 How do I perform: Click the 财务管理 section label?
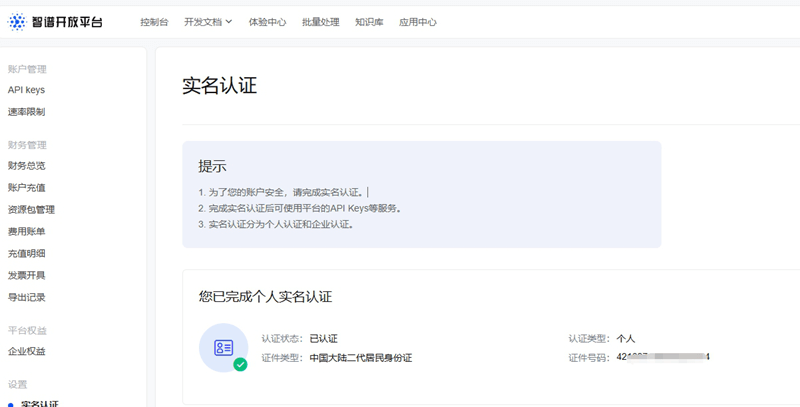click(x=27, y=145)
